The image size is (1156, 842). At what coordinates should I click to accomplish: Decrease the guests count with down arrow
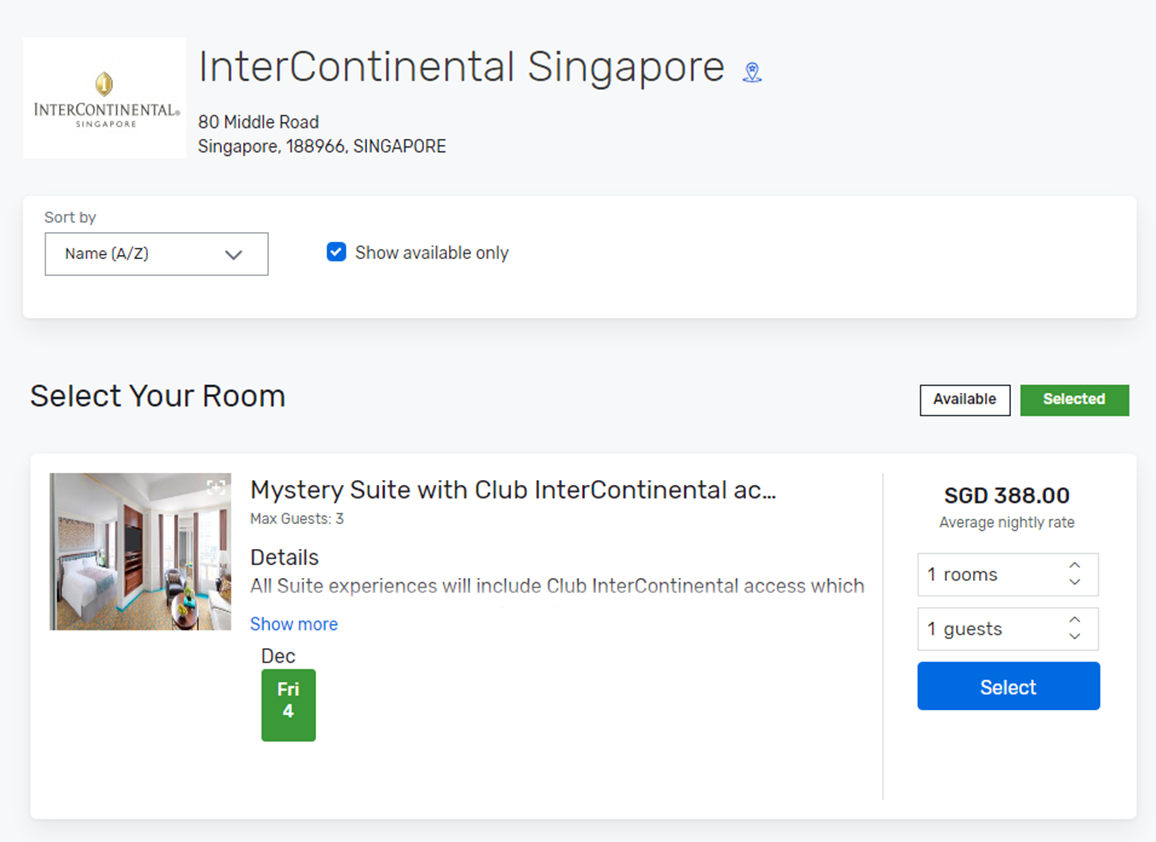pyautogui.click(x=1075, y=637)
